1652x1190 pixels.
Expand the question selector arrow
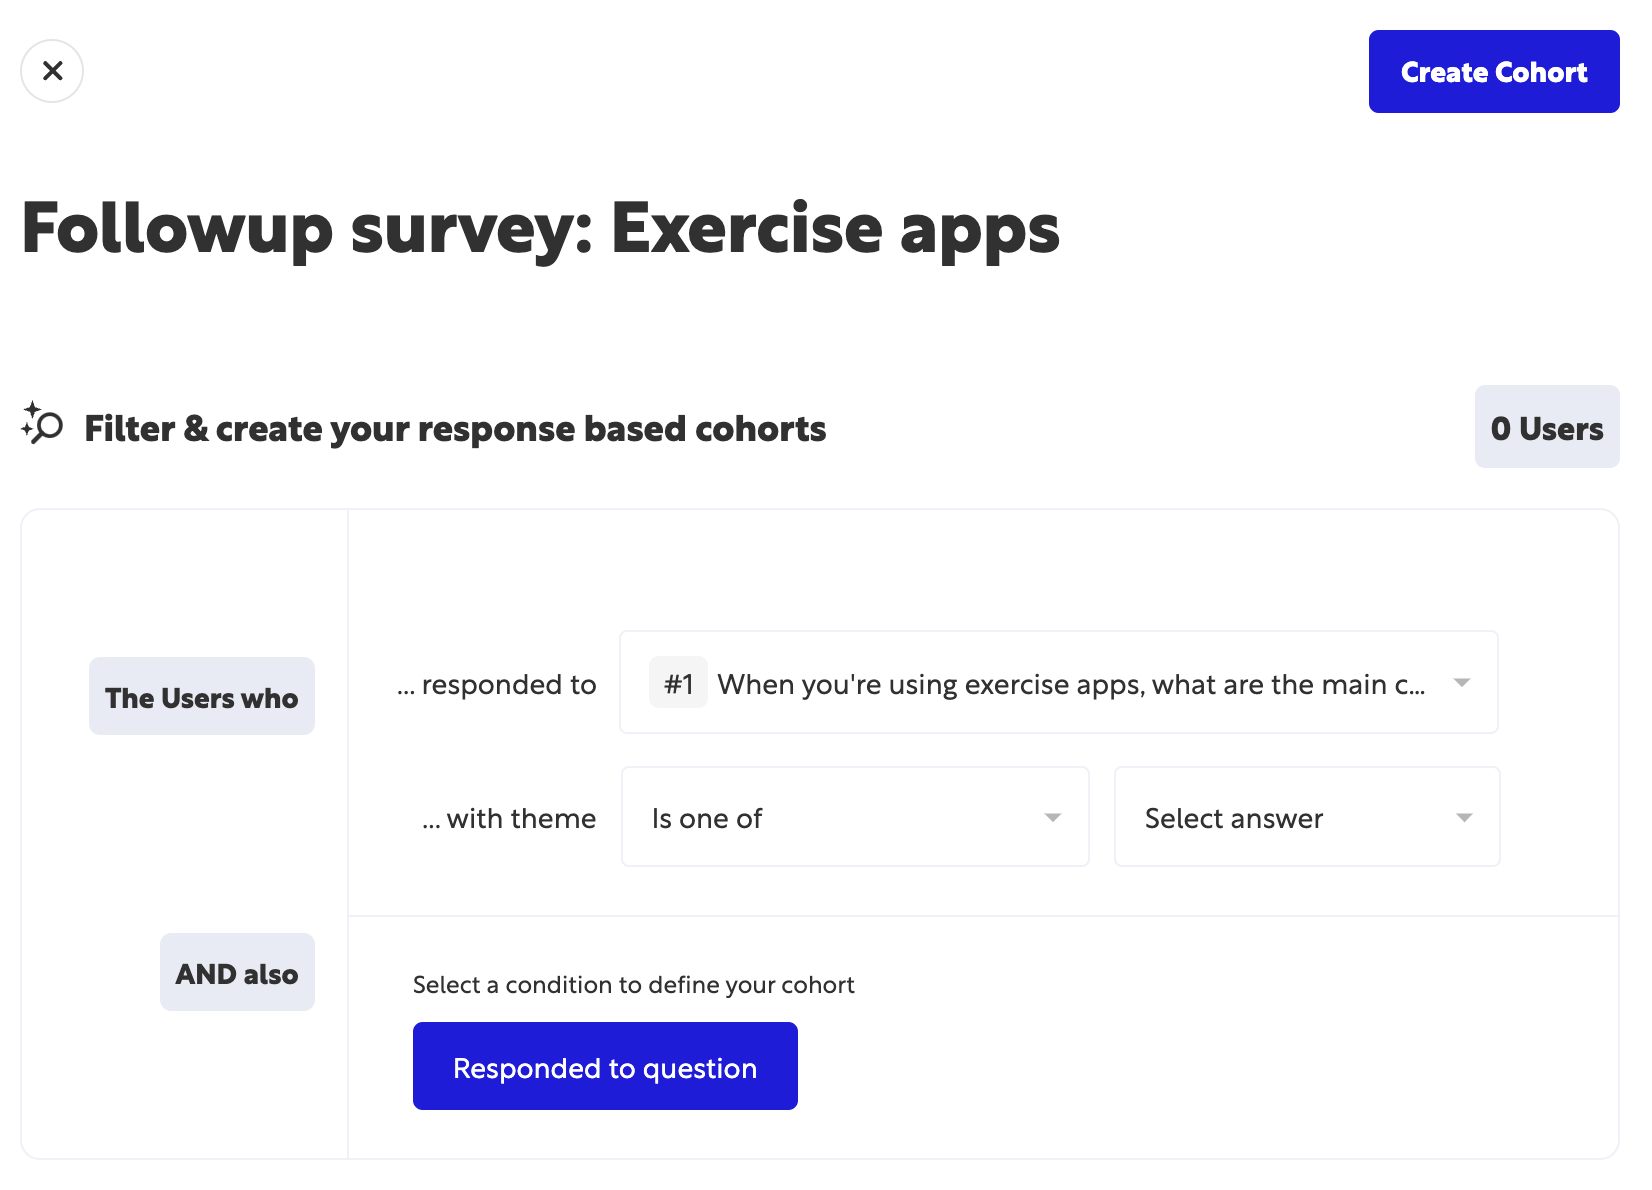pos(1461,683)
